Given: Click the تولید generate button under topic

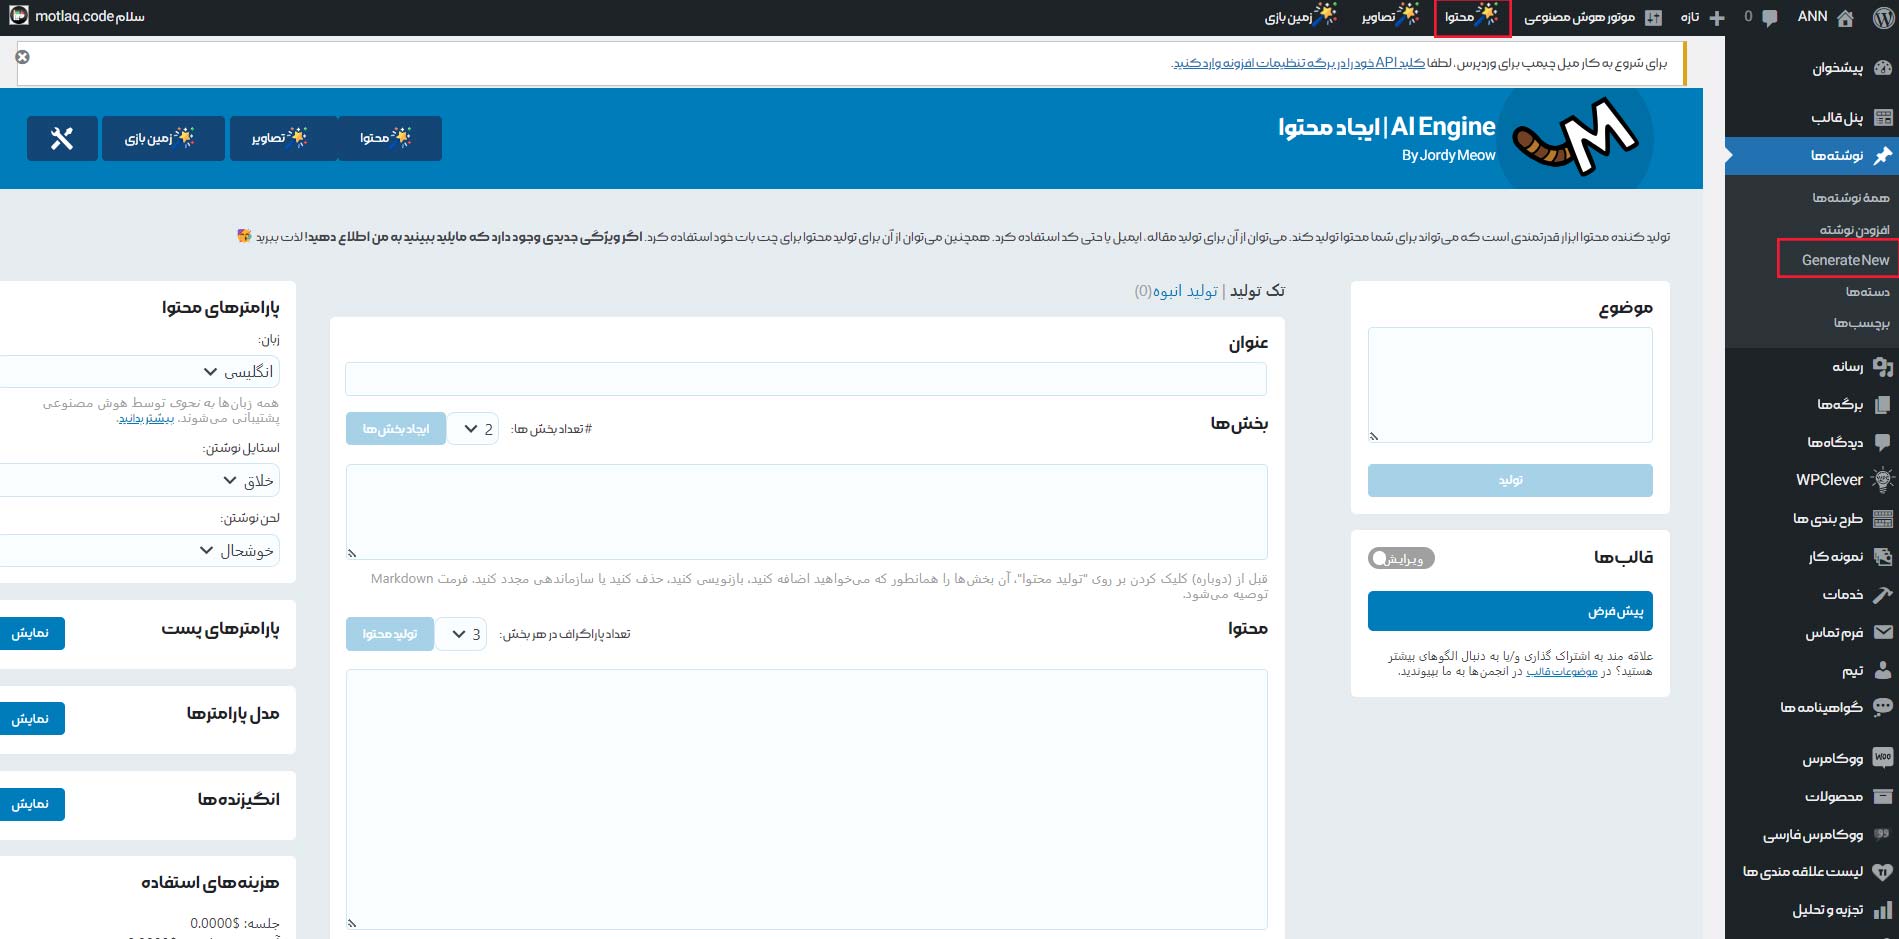Looking at the screenshot, I should [x=1509, y=480].
